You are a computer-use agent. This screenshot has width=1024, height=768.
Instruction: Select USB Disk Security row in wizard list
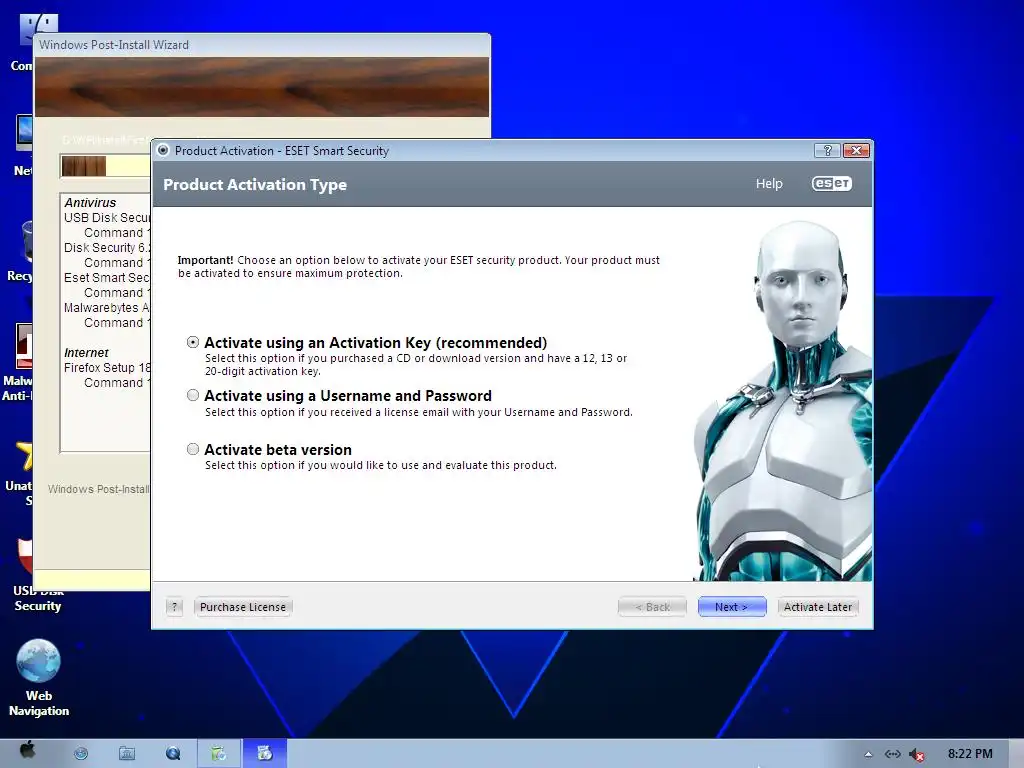[107, 217]
